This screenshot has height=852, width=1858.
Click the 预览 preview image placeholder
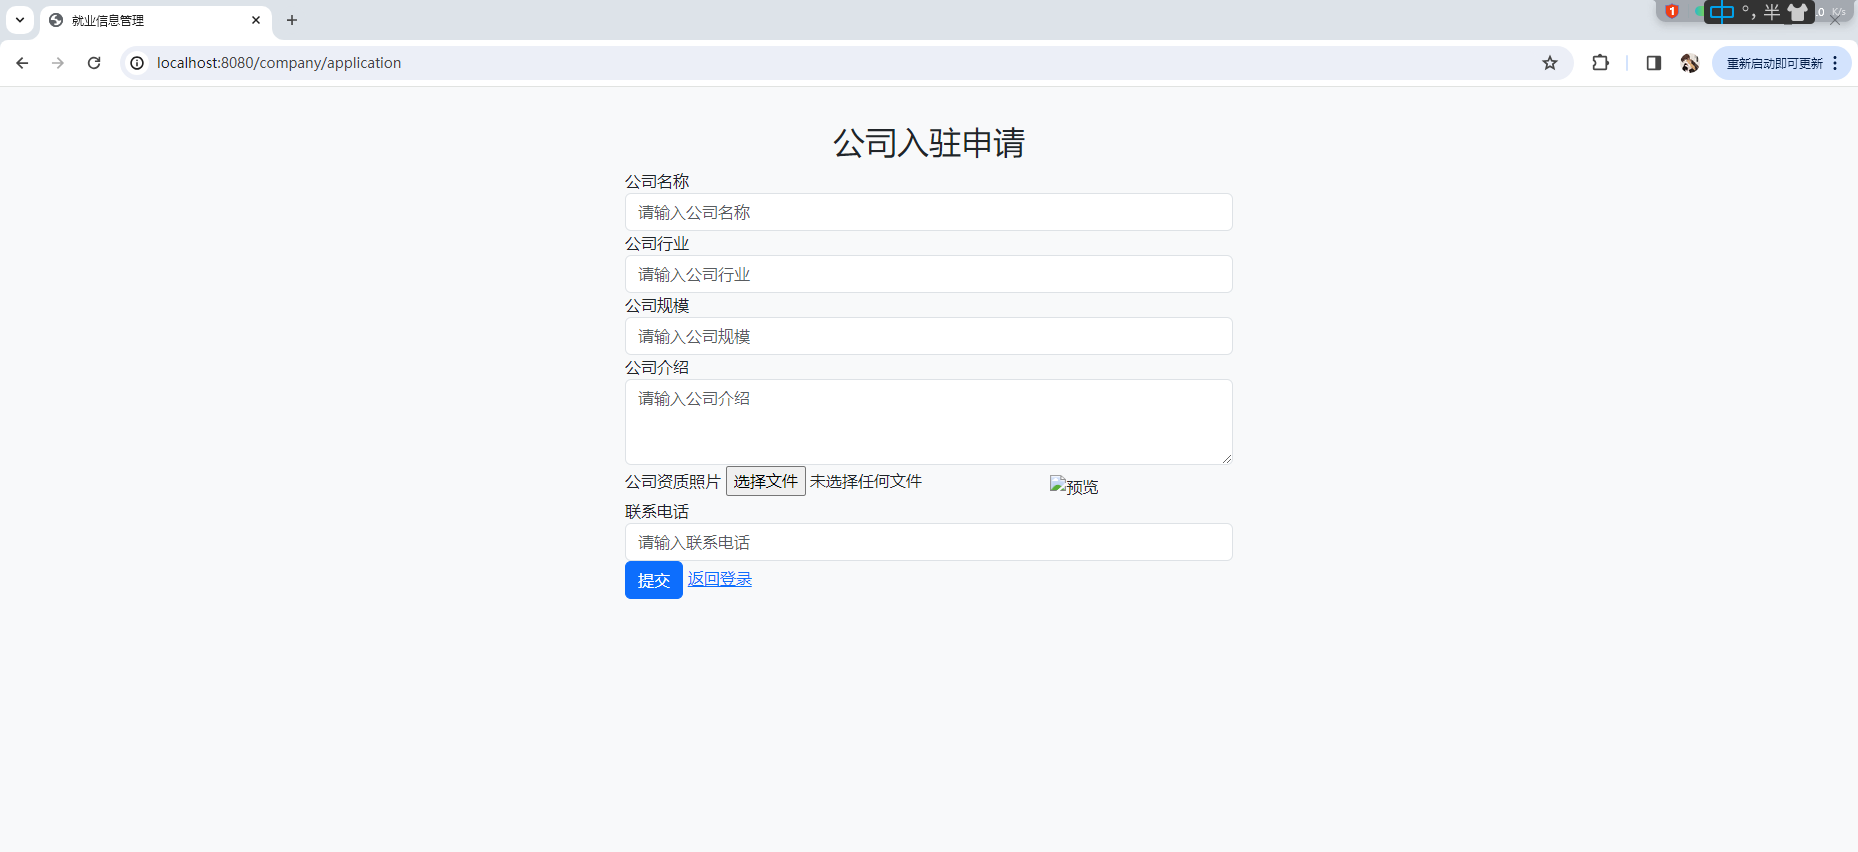pyautogui.click(x=1074, y=486)
